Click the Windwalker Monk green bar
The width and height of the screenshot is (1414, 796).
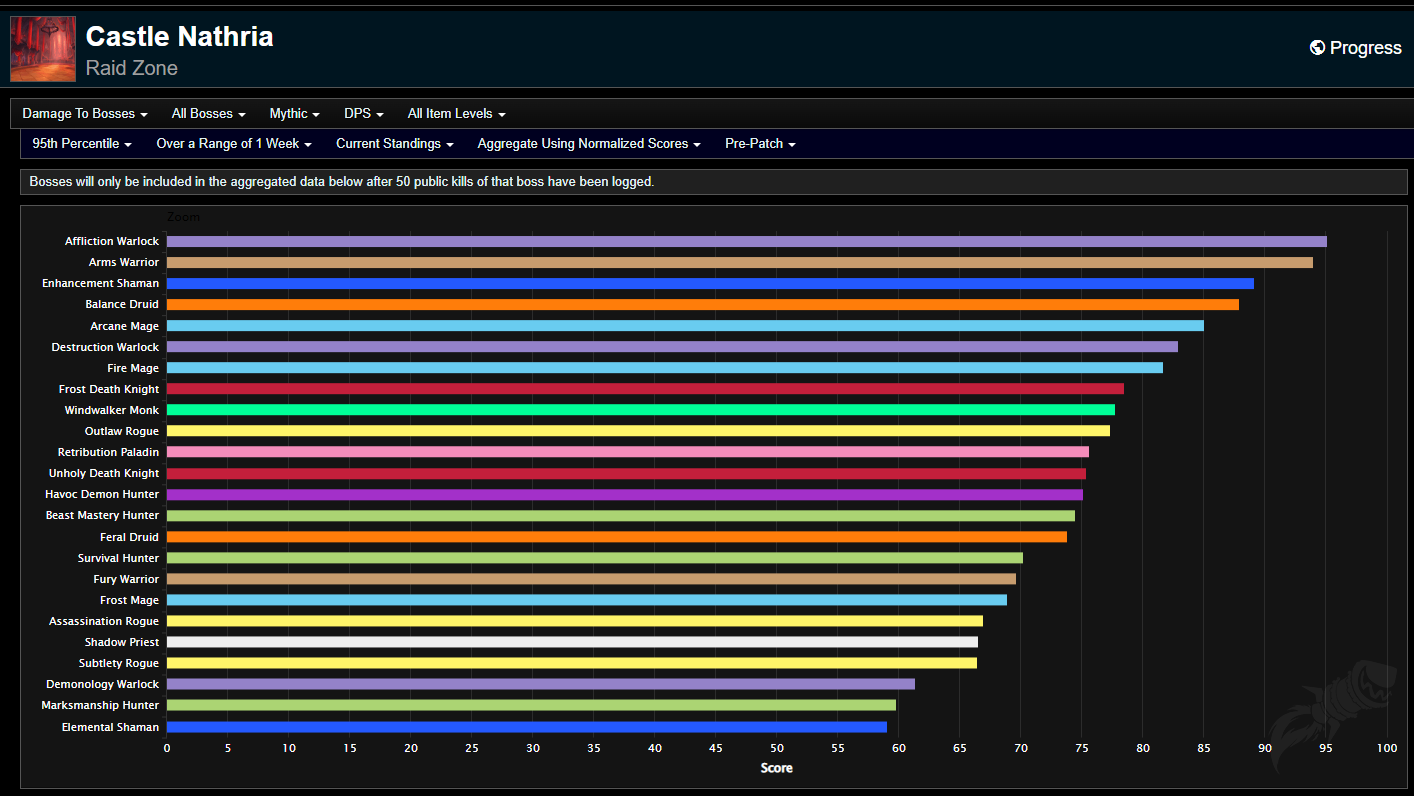pos(641,410)
